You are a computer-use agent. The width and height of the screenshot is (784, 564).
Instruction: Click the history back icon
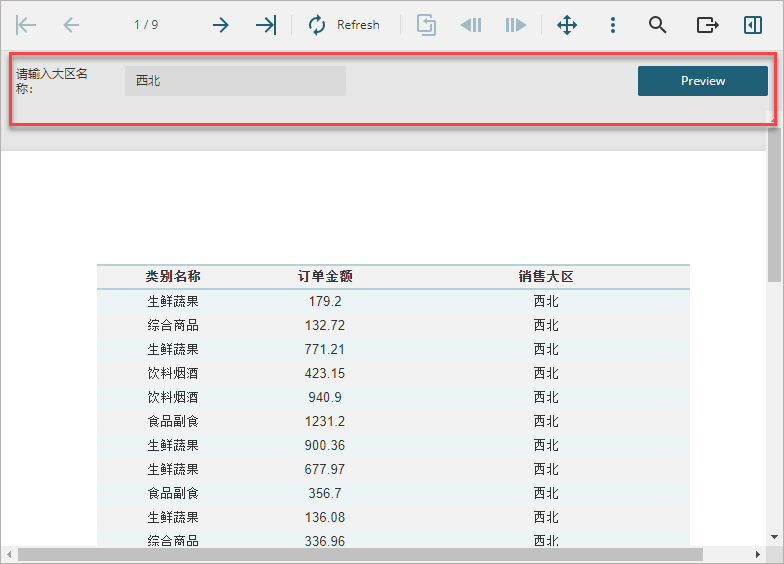(471, 25)
